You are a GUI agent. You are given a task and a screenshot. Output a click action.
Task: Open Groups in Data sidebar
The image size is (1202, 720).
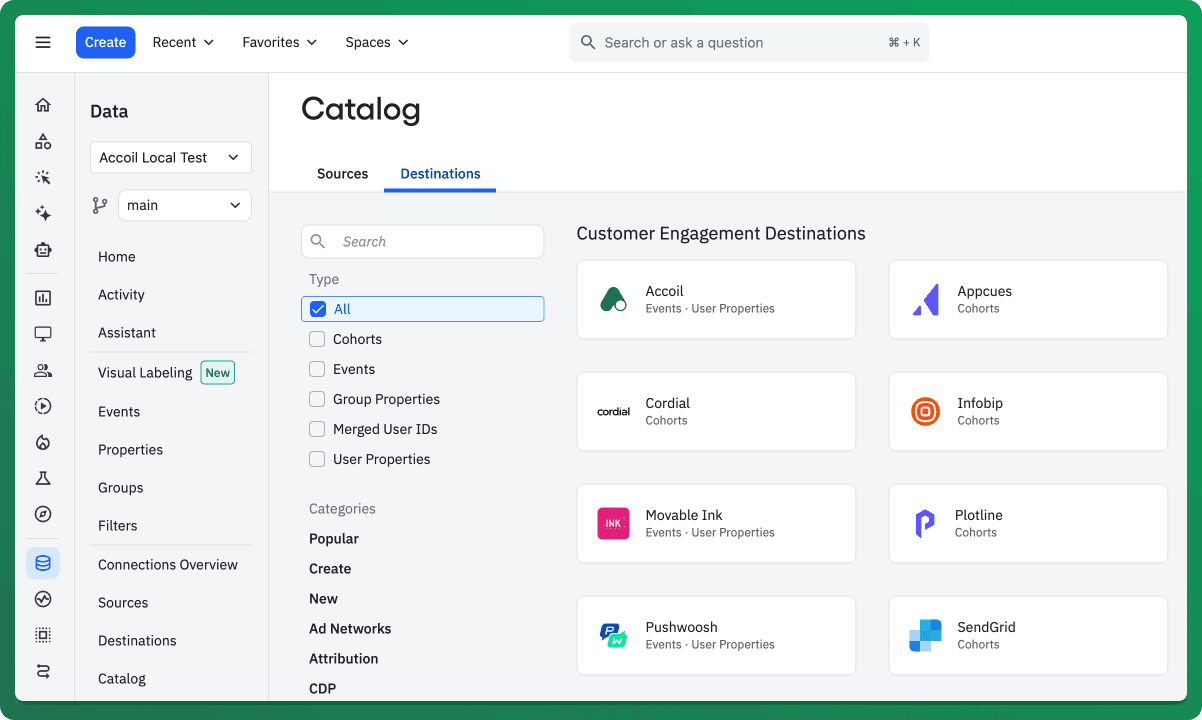[x=120, y=487]
